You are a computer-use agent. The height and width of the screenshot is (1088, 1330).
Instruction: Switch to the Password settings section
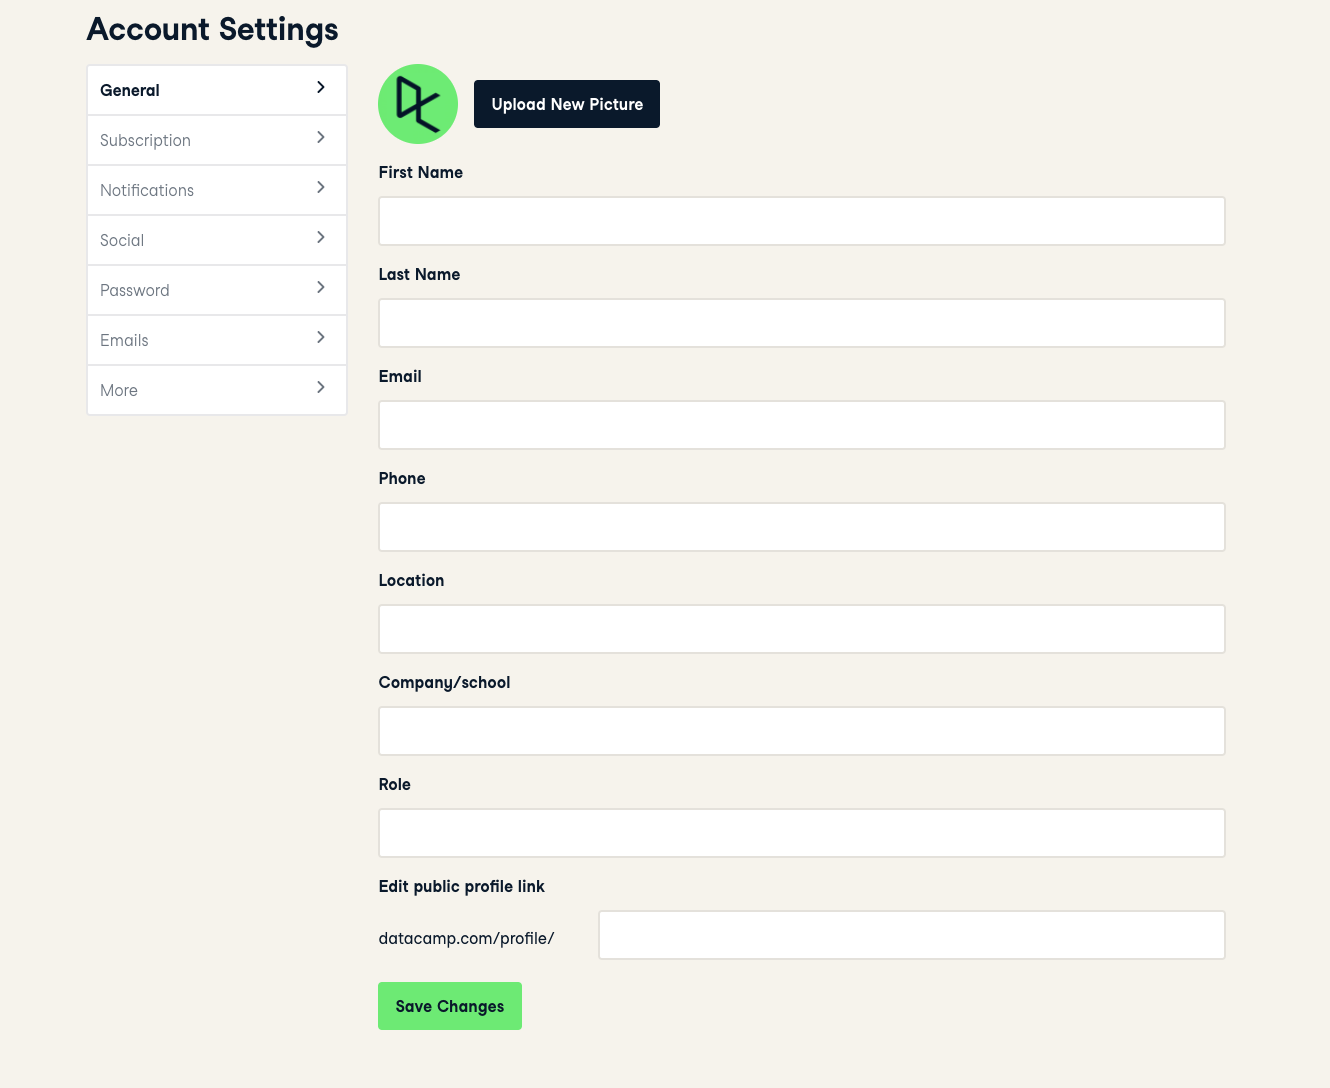(x=135, y=290)
